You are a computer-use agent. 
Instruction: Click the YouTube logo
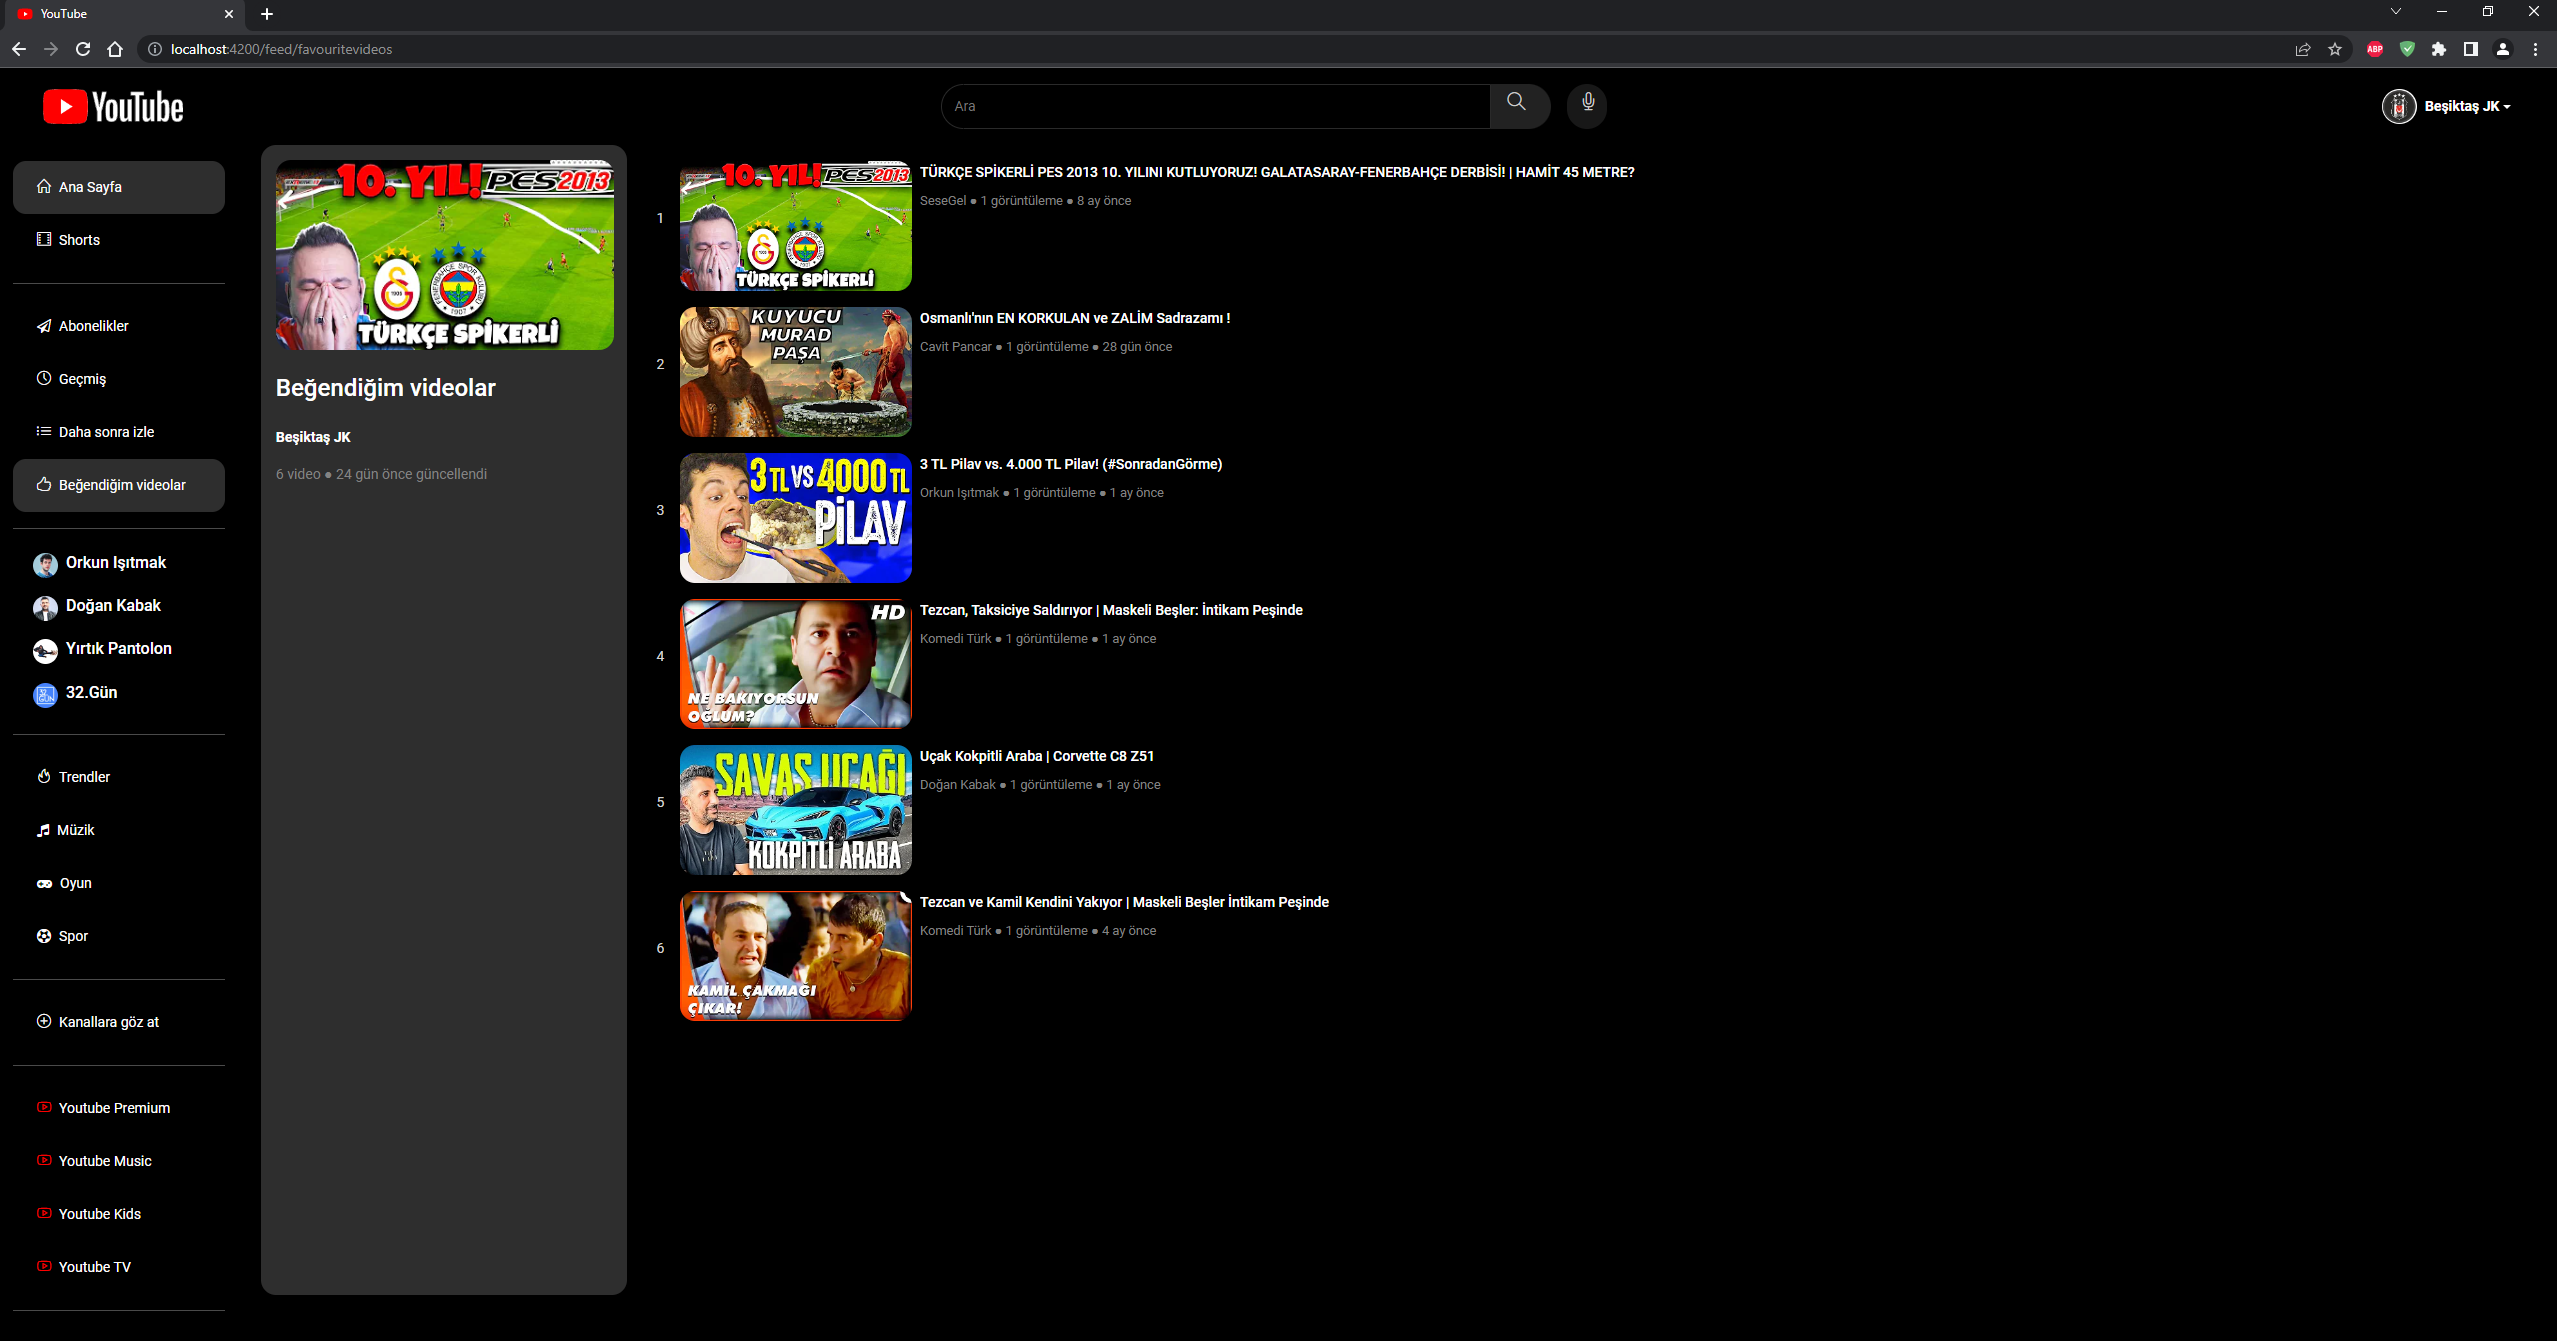coord(112,106)
